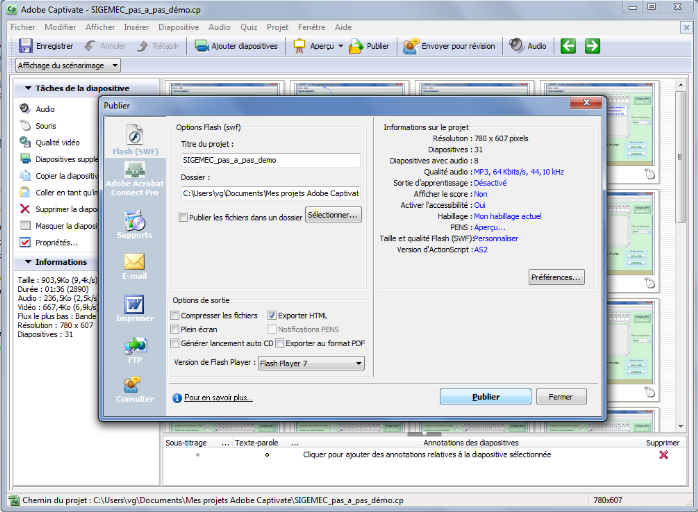Check Générer lancement auto CD
This screenshot has height=512, width=698.
tap(175, 343)
